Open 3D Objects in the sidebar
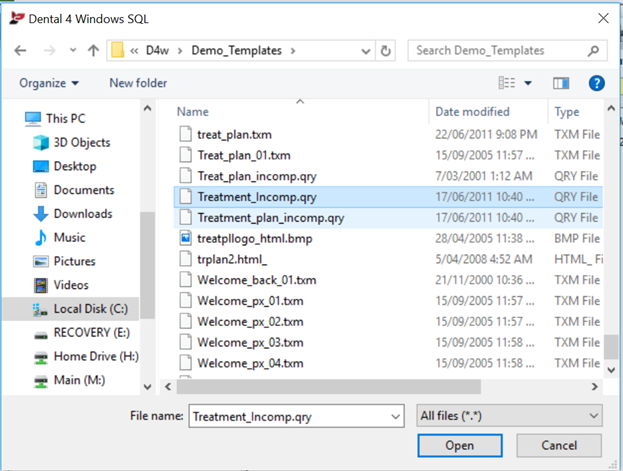The width and height of the screenshot is (623, 471). pyautogui.click(x=72, y=142)
